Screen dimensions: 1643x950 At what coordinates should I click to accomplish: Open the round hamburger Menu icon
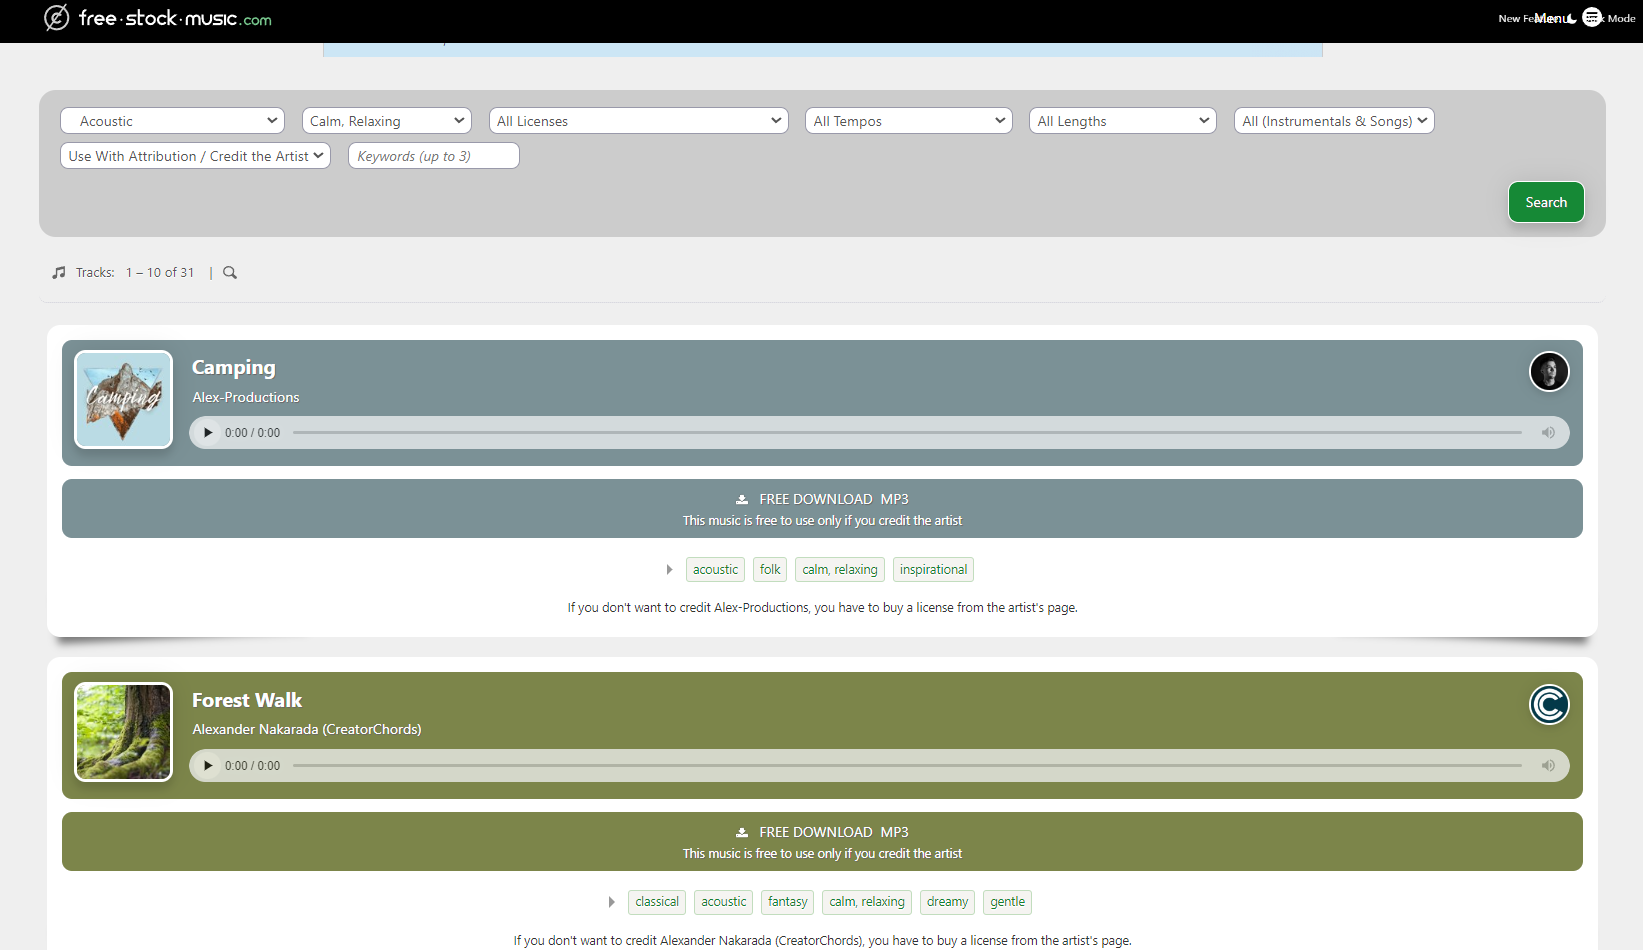coord(1592,17)
